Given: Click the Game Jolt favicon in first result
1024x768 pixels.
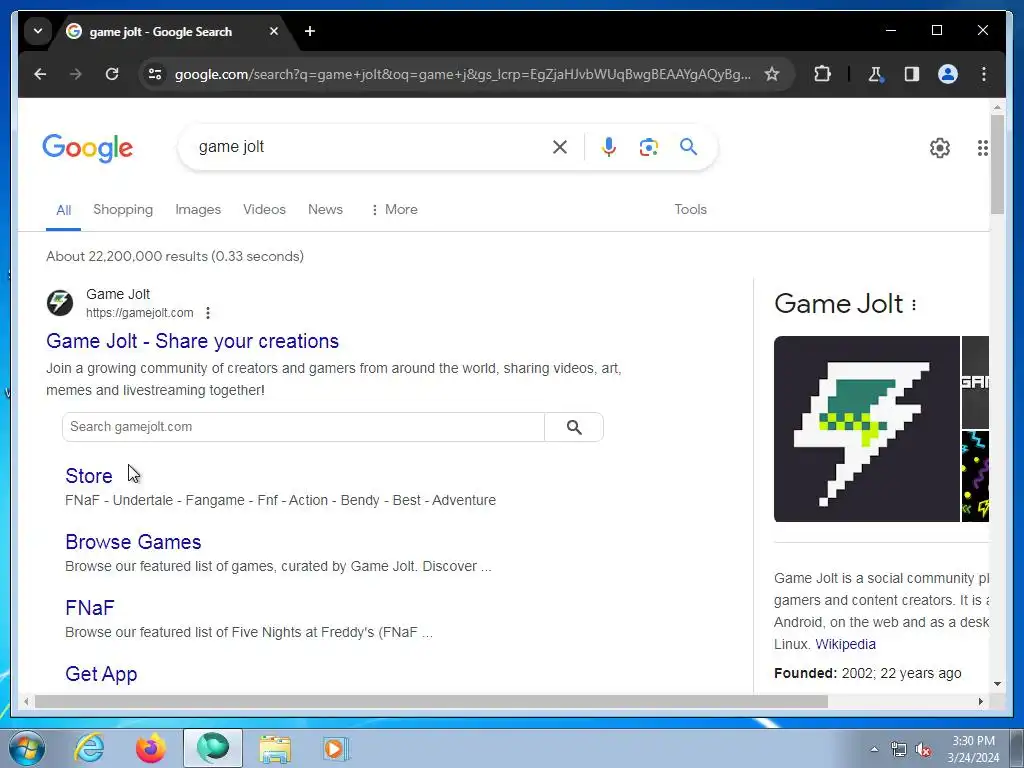Looking at the screenshot, I should coord(60,303).
